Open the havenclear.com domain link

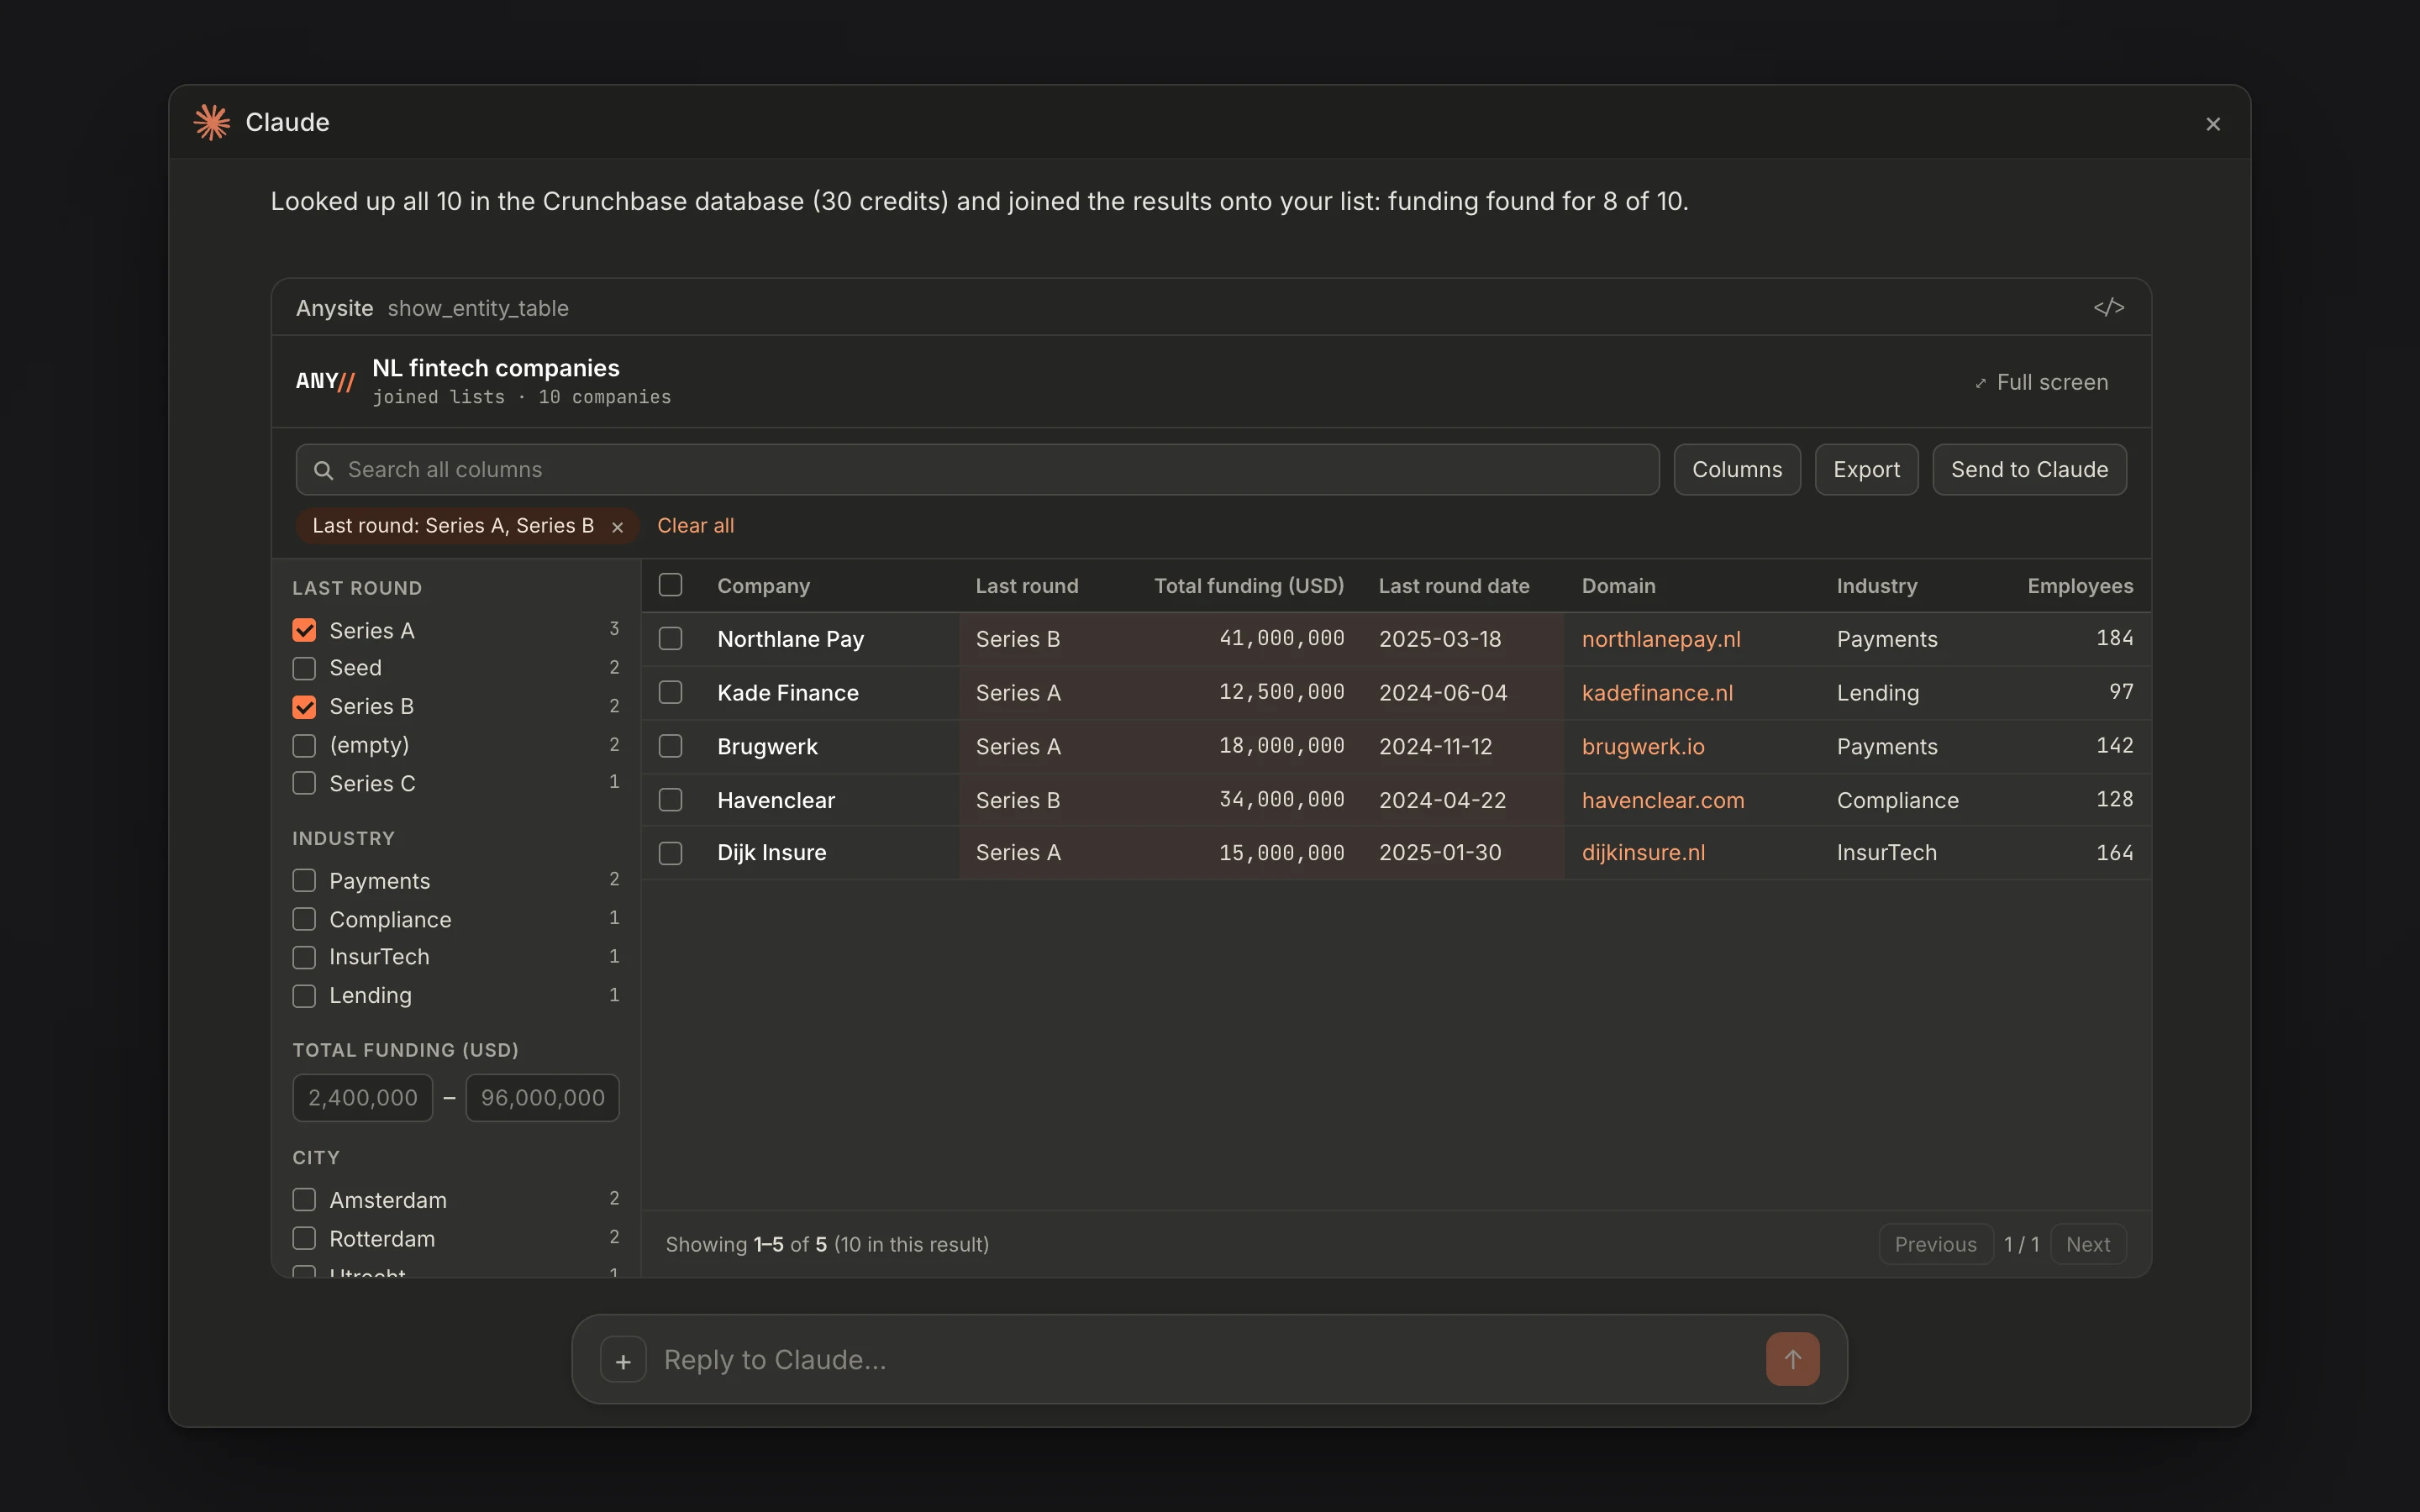tap(1663, 800)
